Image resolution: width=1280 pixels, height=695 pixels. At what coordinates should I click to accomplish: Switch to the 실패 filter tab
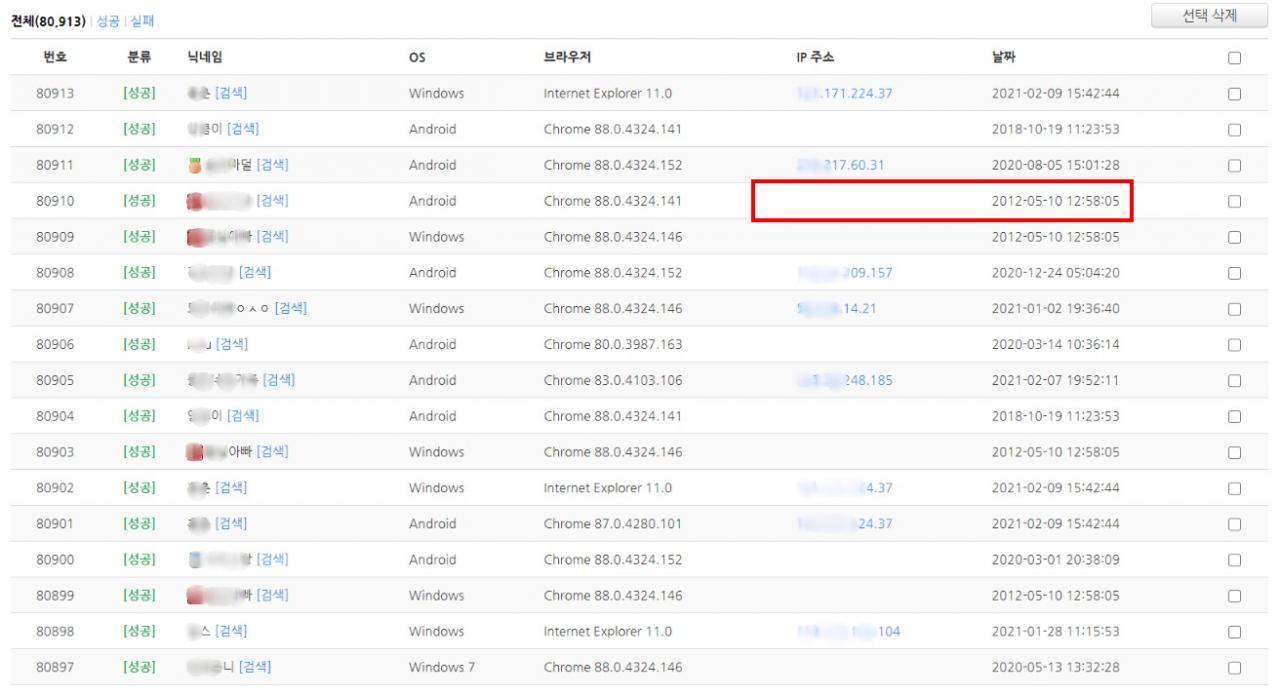pyautogui.click(x=143, y=21)
